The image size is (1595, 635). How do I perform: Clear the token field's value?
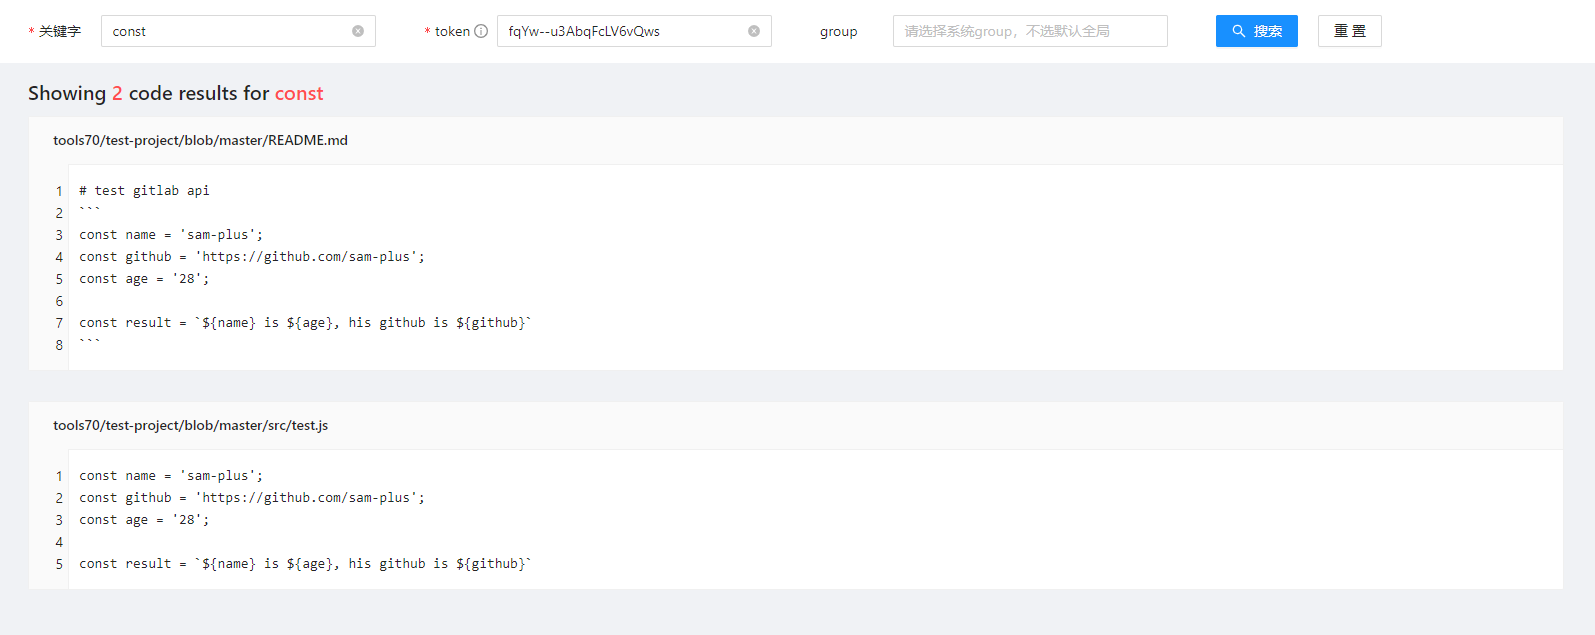pyautogui.click(x=754, y=31)
